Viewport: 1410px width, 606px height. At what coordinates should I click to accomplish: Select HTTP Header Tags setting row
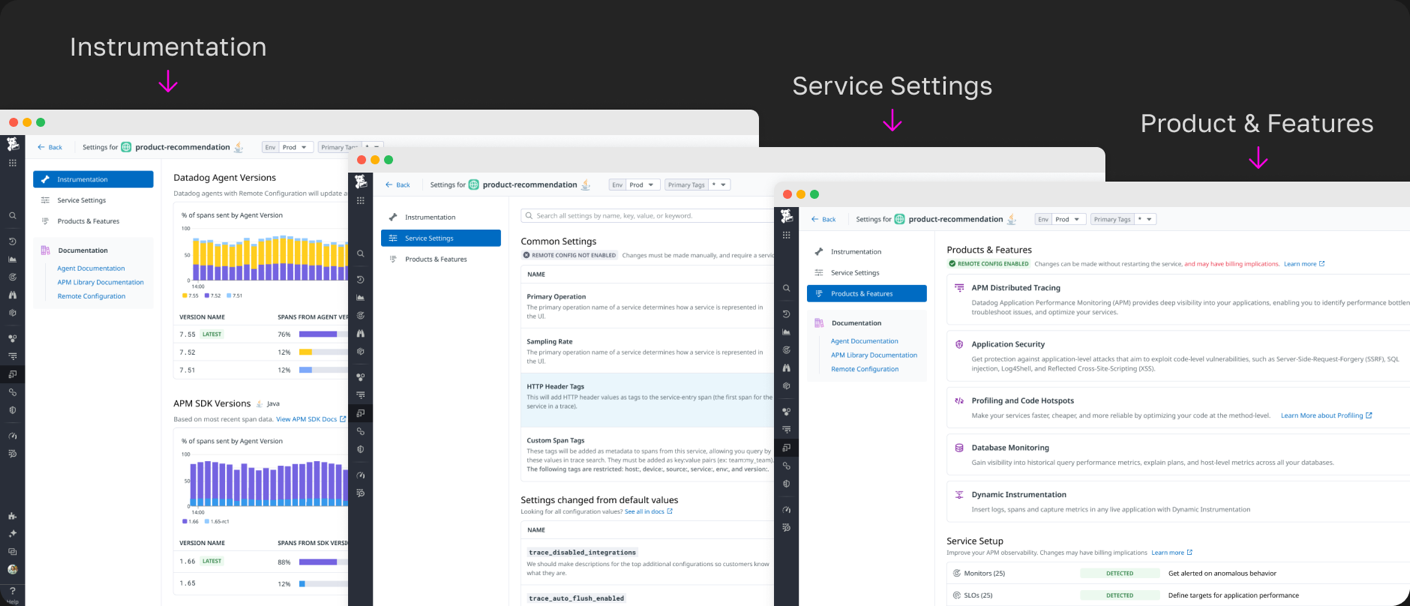[647, 400]
